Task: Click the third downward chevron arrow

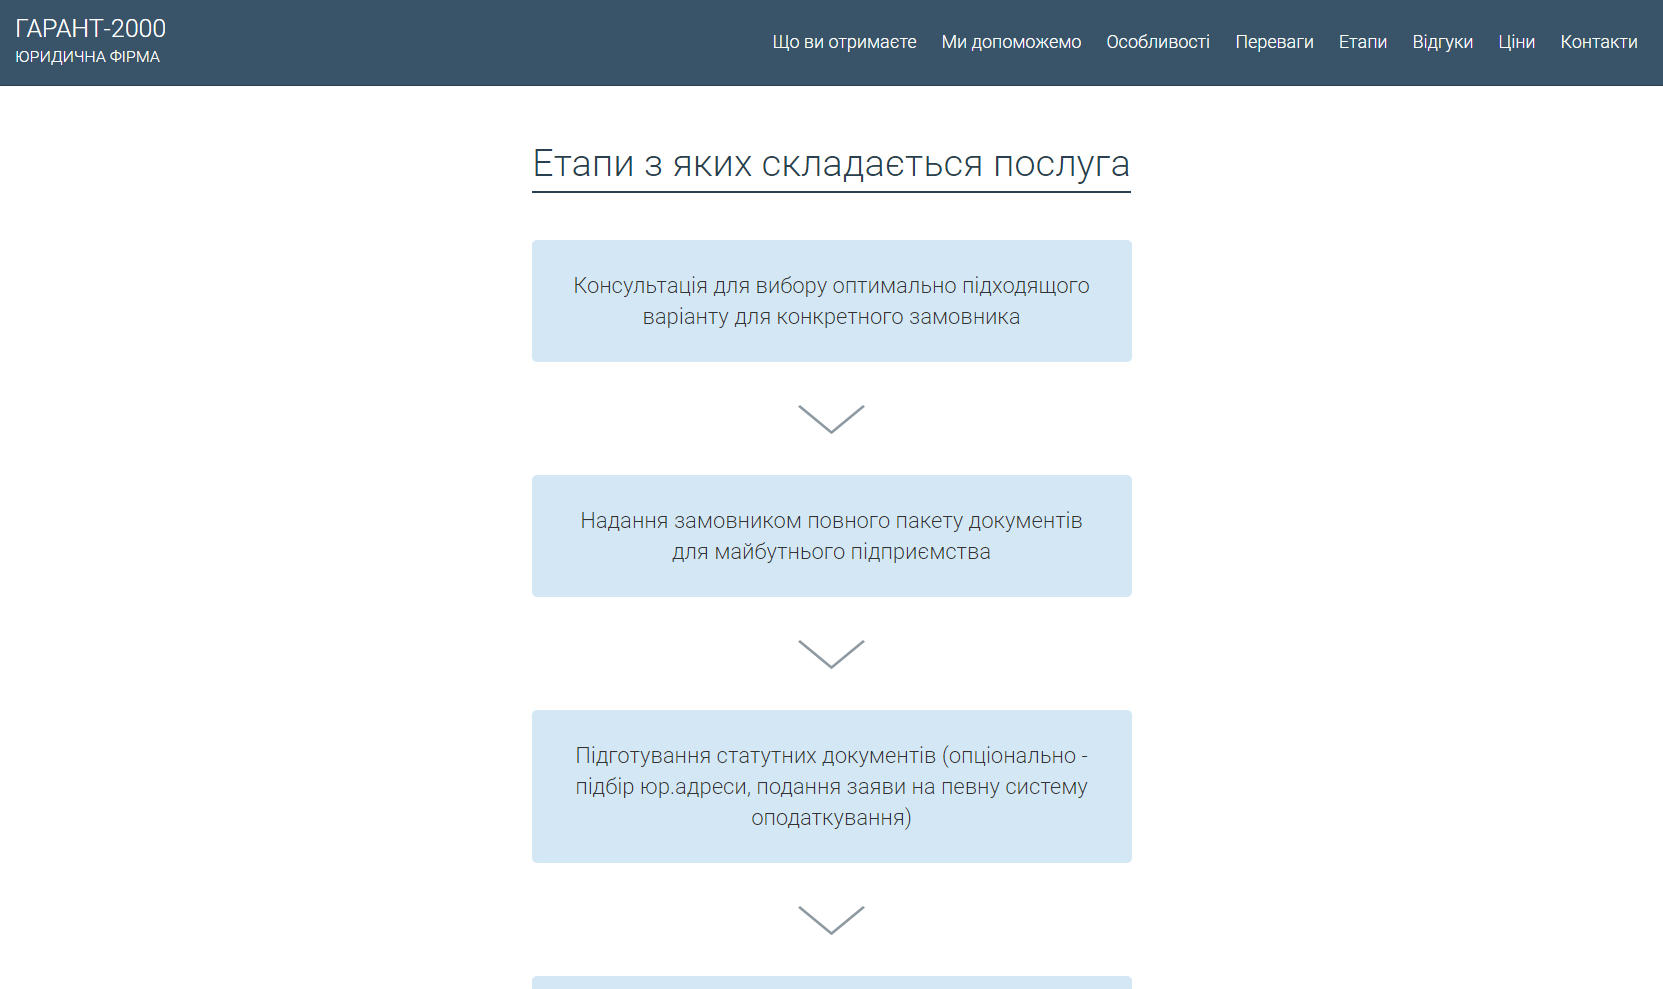Action: click(x=831, y=917)
